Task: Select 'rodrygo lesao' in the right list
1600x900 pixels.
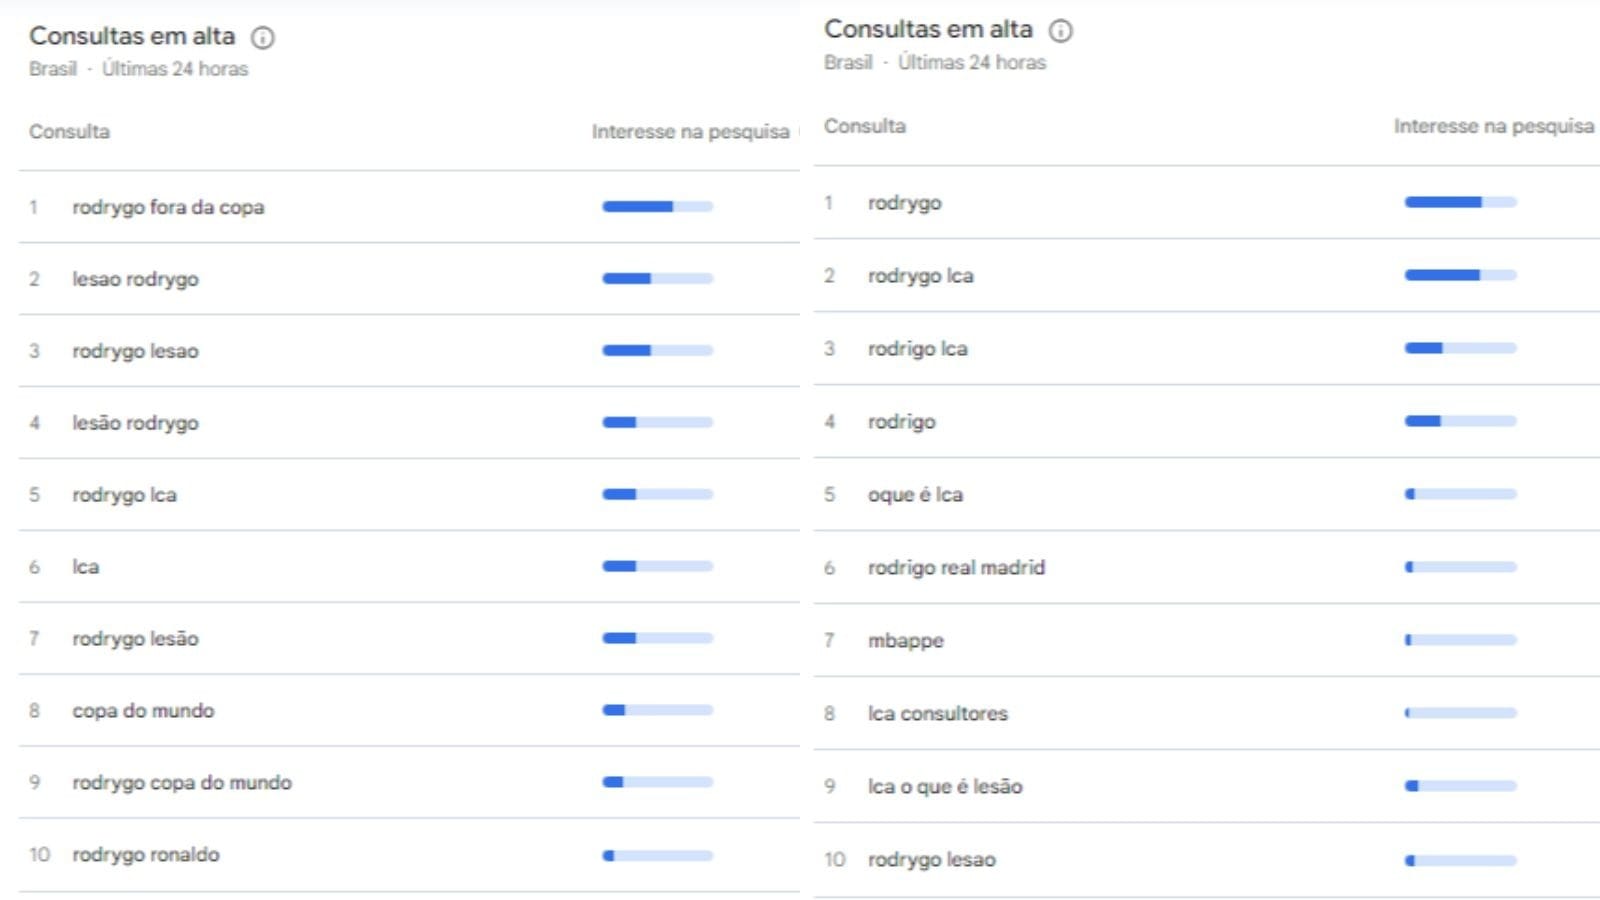Action: [931, 860]
